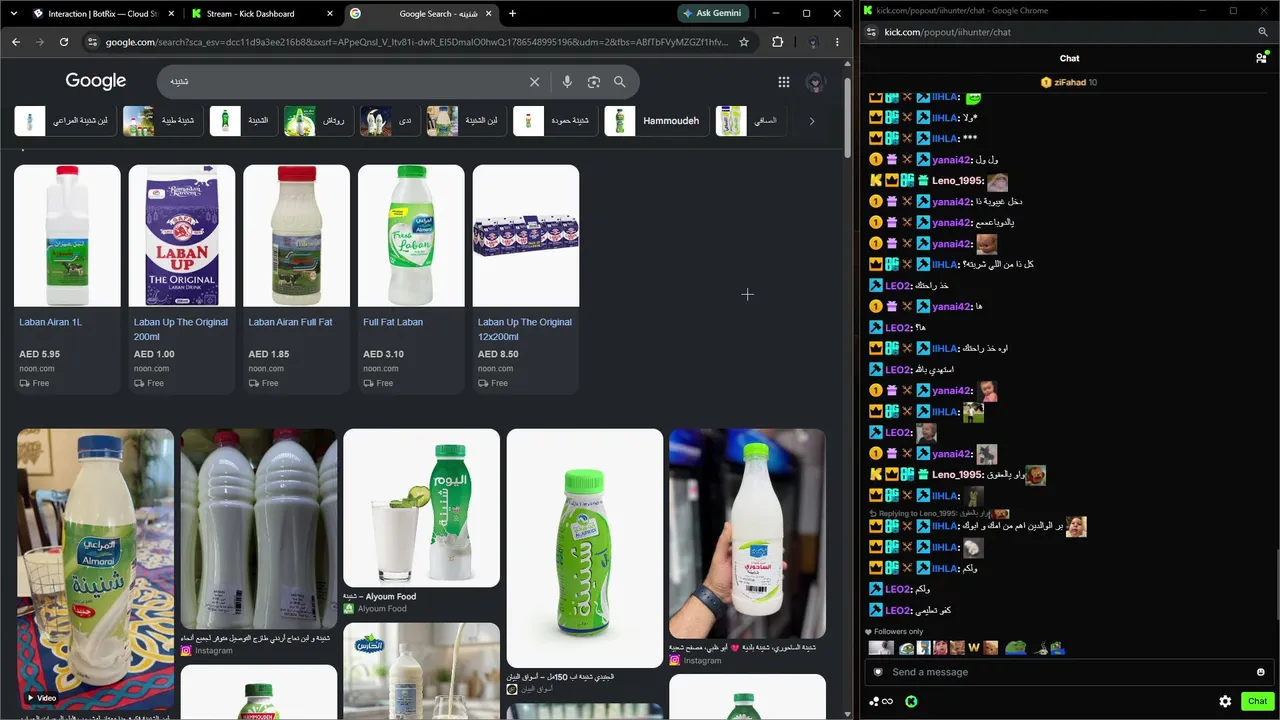This screenshot has height=720, width=1280.
Task: Click the green Kick logo icon below message box
Action: click(x=912, y=702)
